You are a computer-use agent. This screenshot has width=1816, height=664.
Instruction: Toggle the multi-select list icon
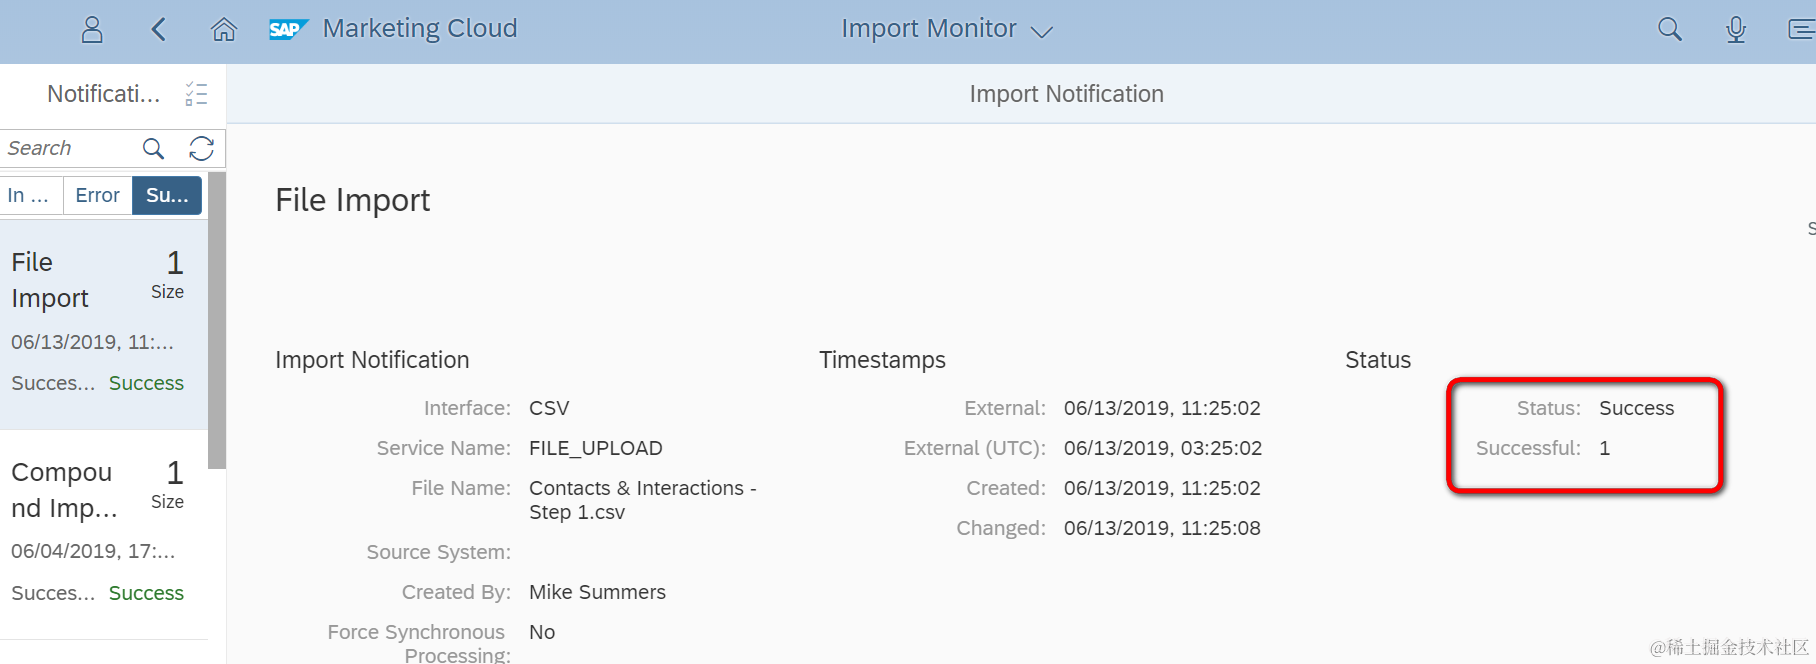pyautogui.click(x=196, y=94)
